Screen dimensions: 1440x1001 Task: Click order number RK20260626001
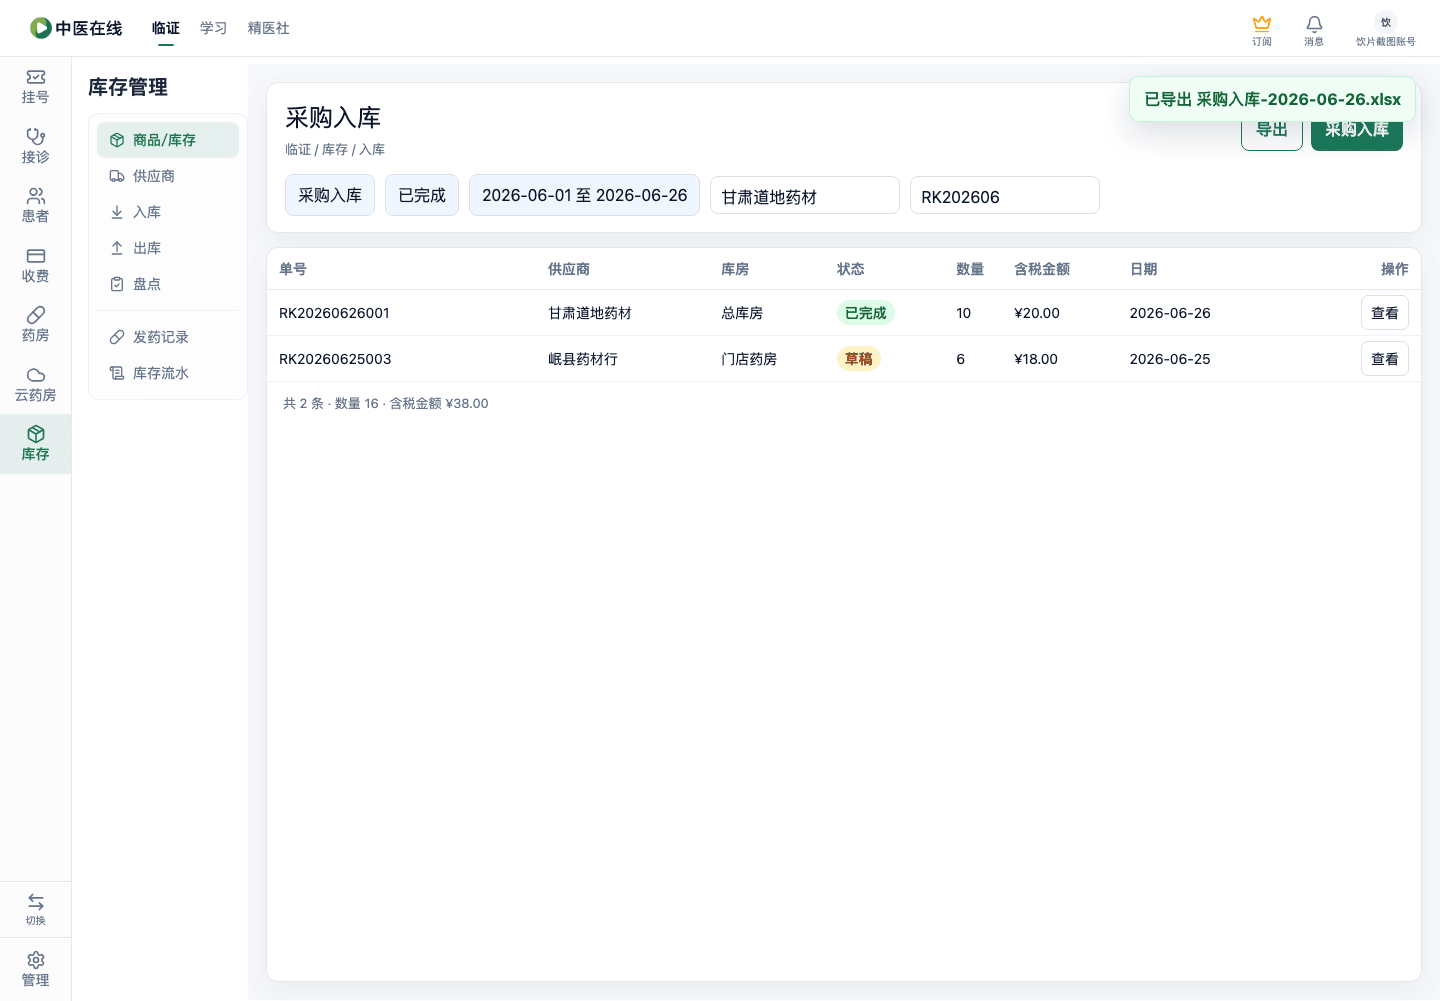tap(334, 313)
